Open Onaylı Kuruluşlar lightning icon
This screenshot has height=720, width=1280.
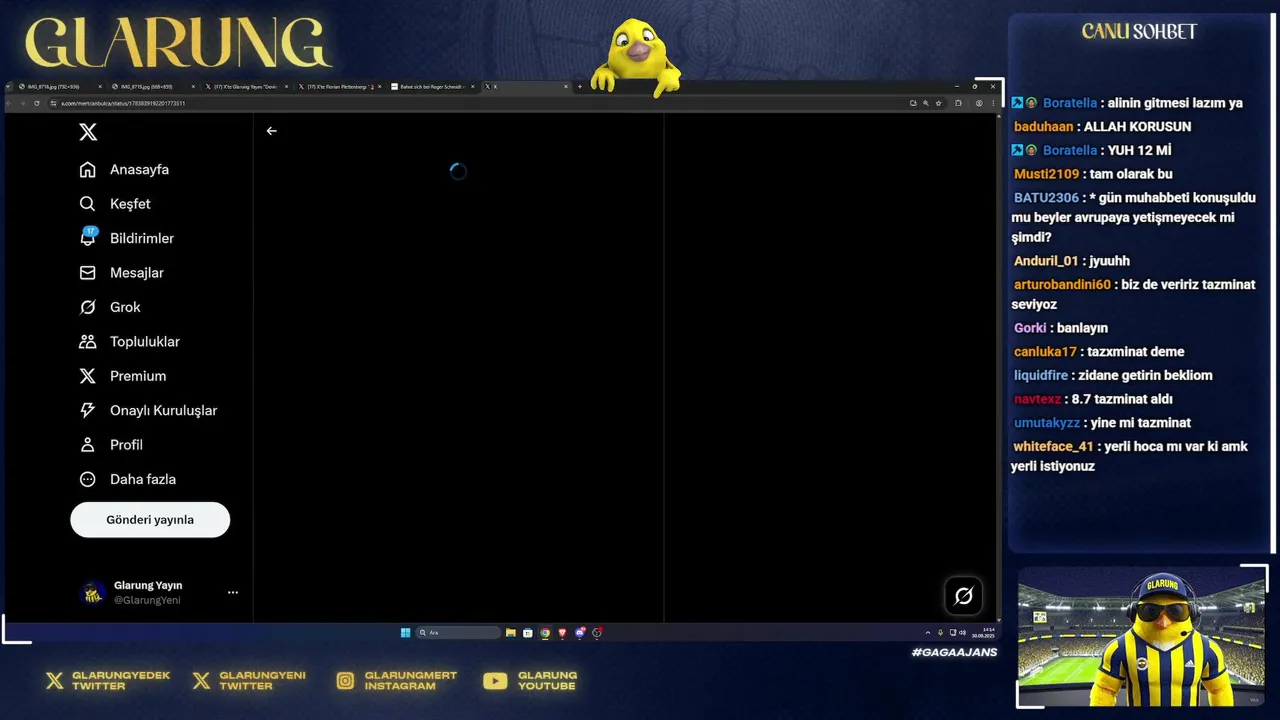88,410
